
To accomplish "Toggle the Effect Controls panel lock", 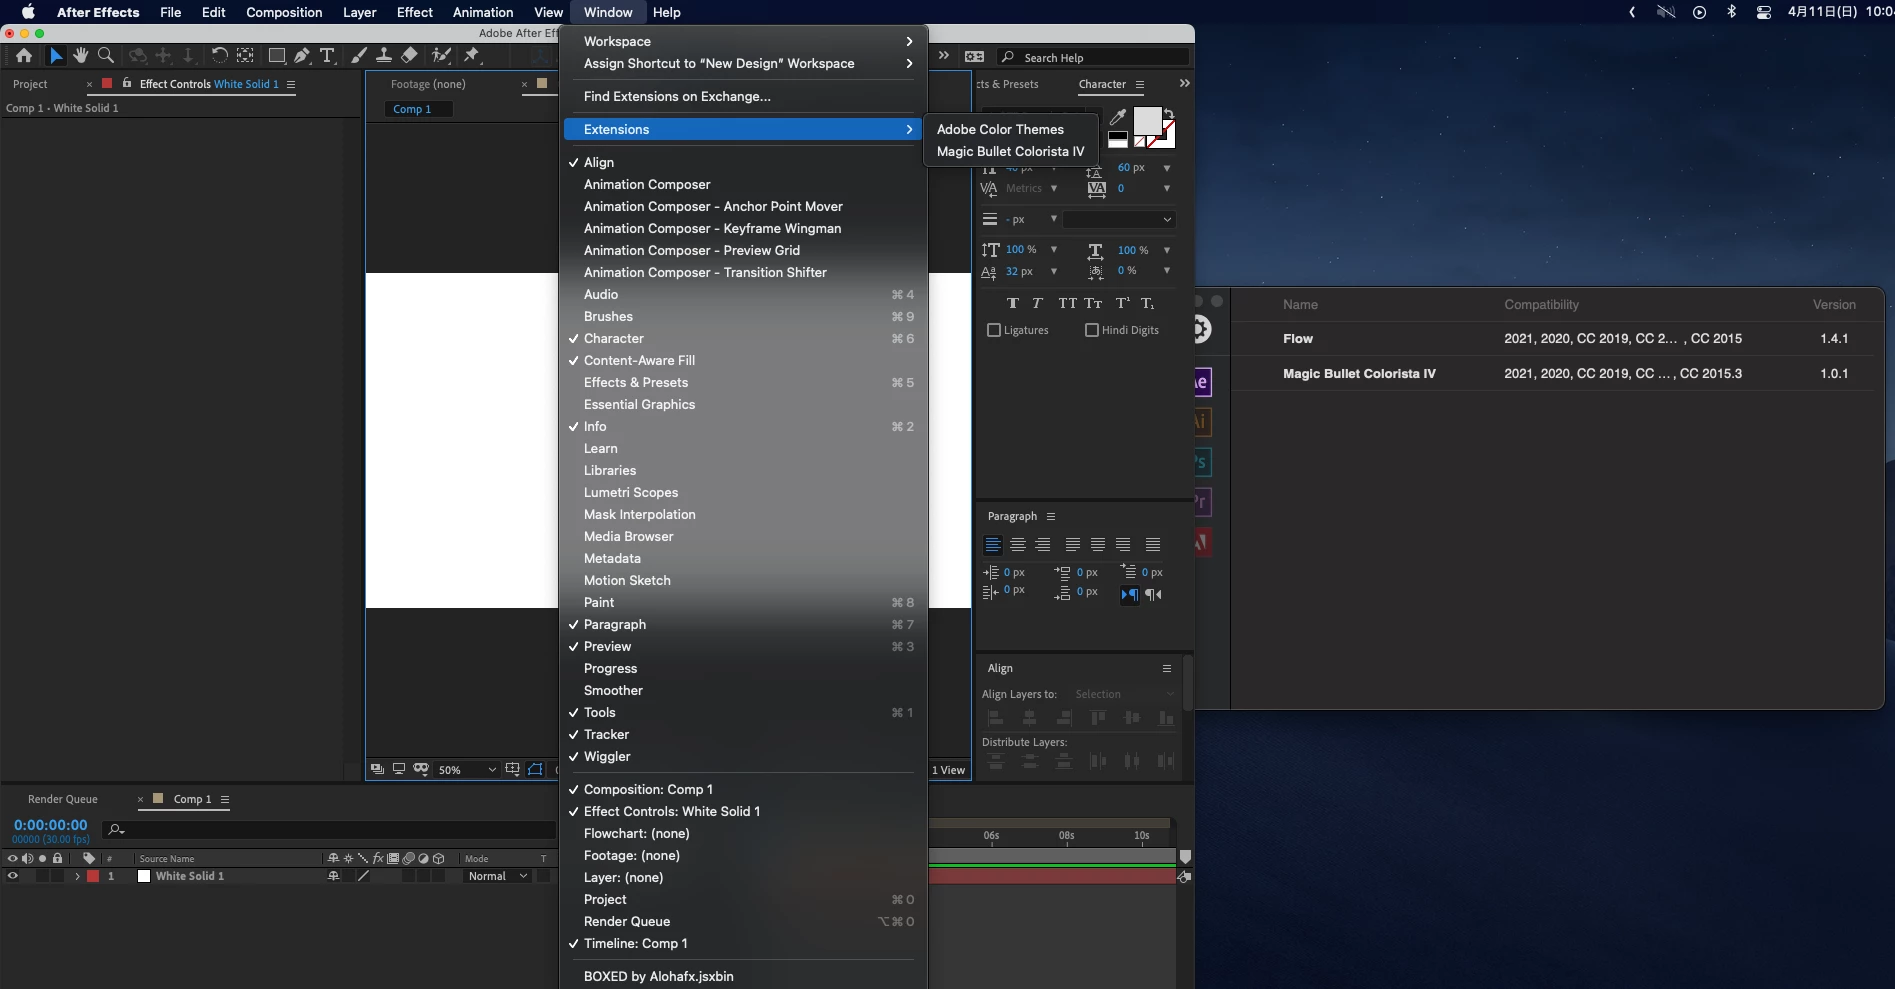I will coord(127,84).
